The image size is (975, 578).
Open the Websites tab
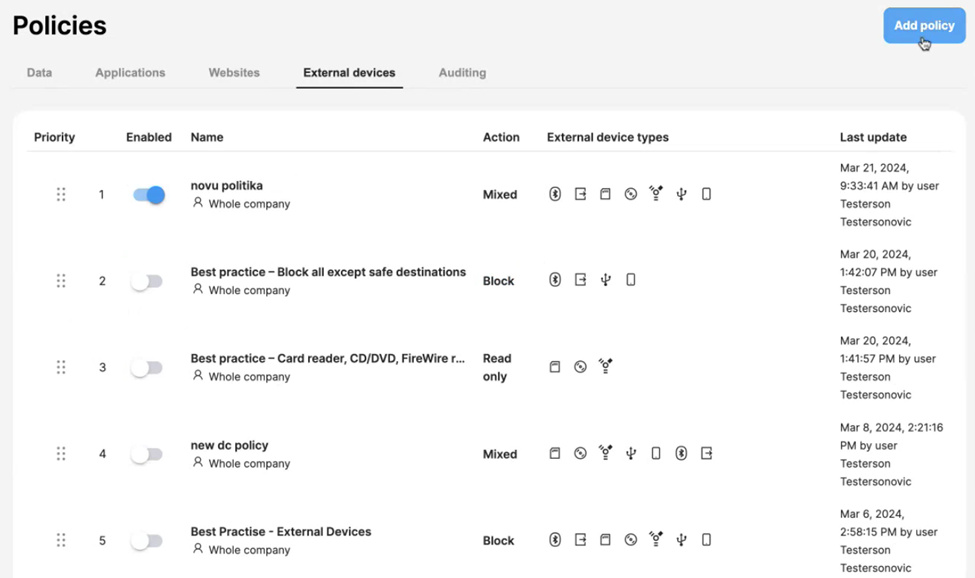233,72
